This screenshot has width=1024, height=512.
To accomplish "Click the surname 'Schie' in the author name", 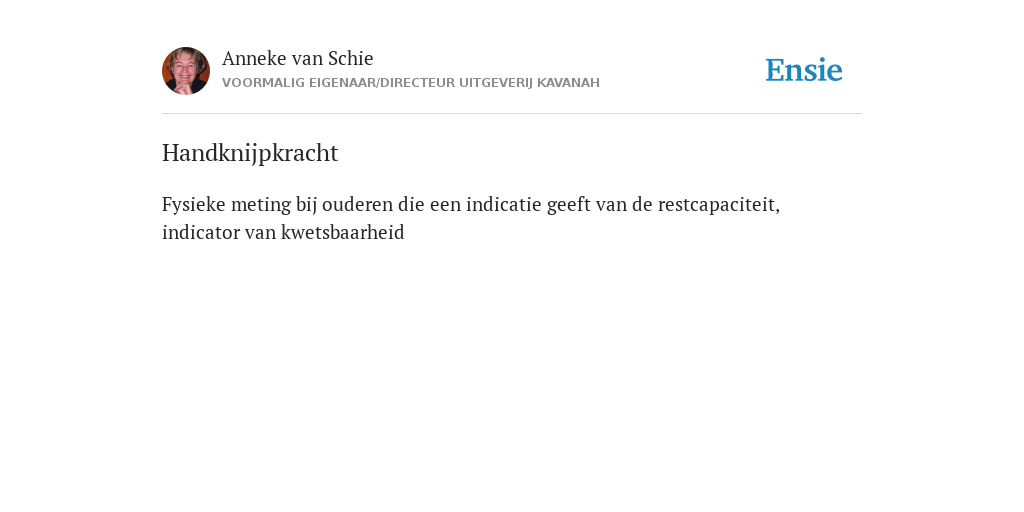I will tap(351, 58).
